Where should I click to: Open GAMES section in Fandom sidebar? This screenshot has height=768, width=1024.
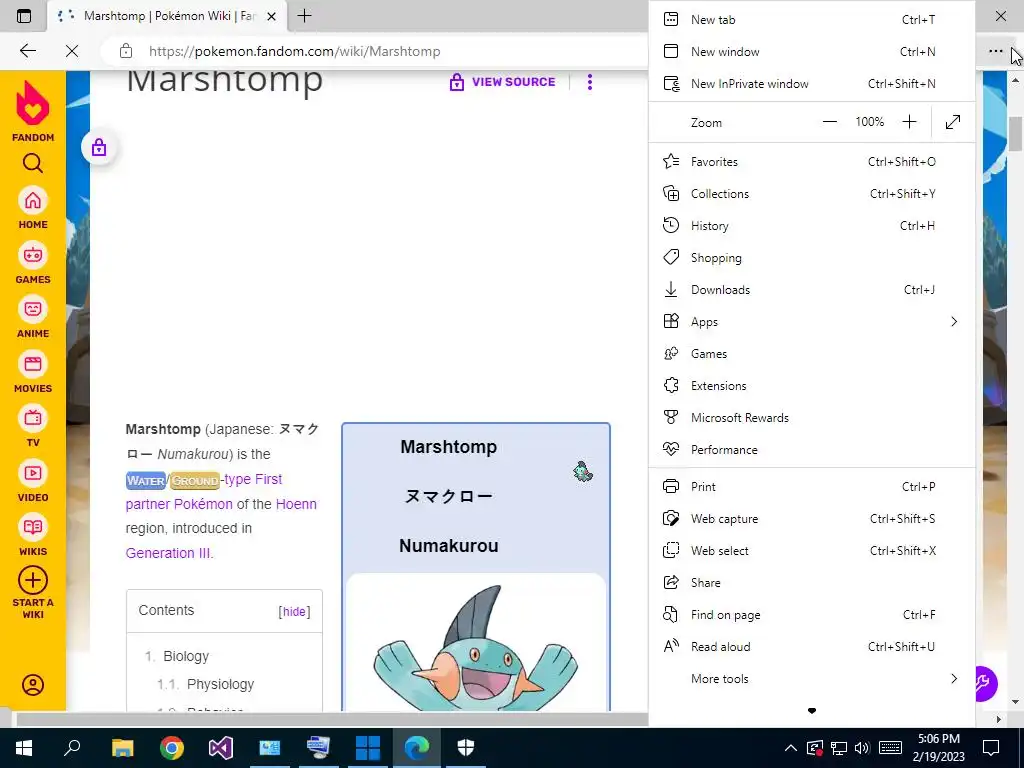tap(33, 263)
